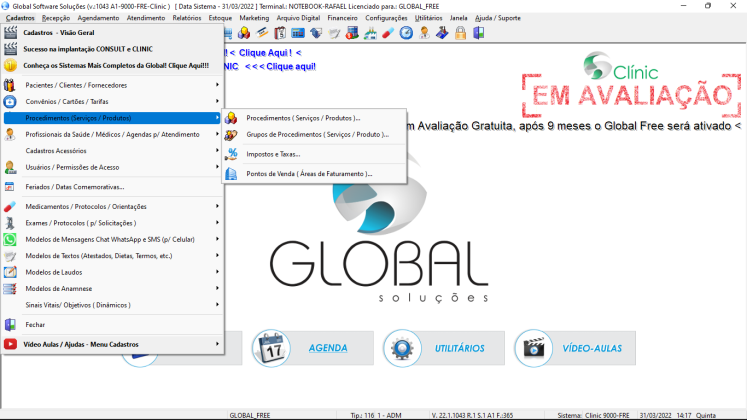This screenshot has width=747, height=420.
Task: Open the calendar clipboard toolbar icon
Action: tap(280, 33)
